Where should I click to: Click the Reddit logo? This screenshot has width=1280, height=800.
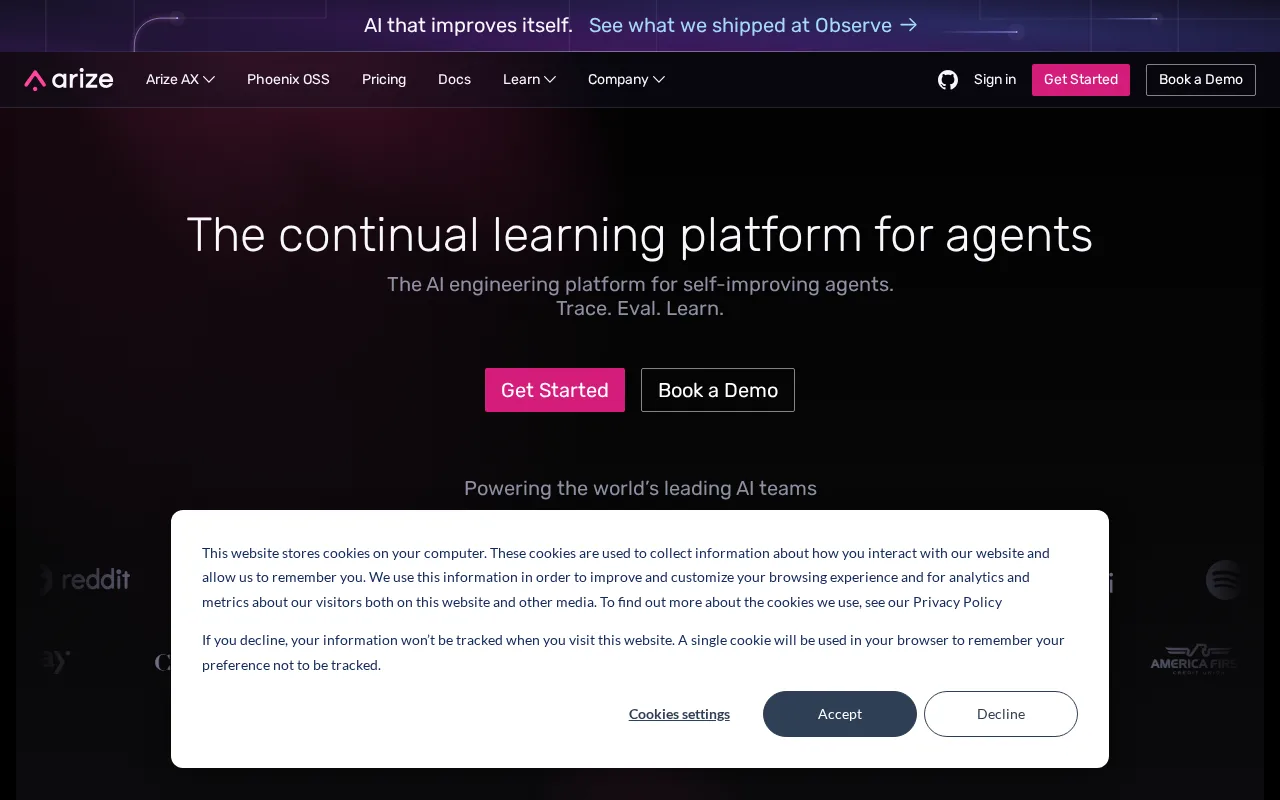pos(86,580)
